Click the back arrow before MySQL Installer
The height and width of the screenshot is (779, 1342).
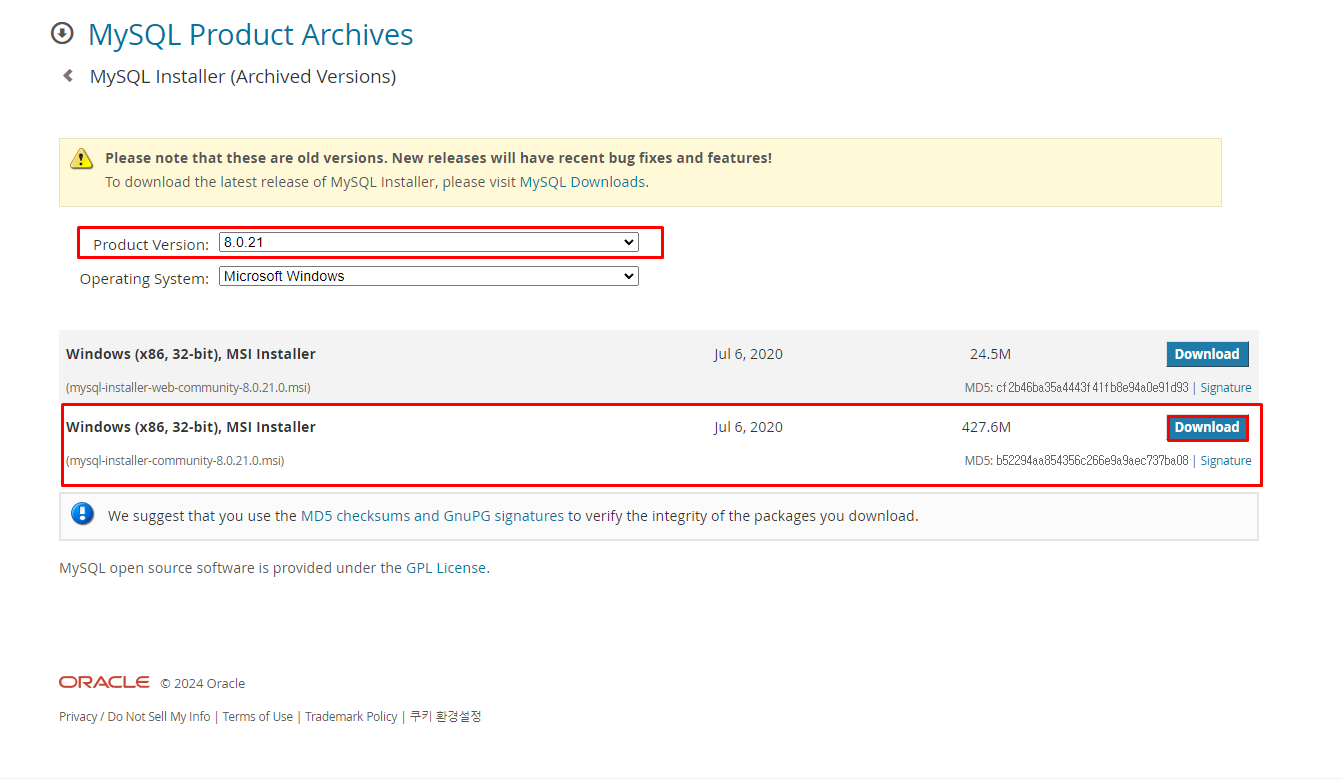click(x=68, y=75)
